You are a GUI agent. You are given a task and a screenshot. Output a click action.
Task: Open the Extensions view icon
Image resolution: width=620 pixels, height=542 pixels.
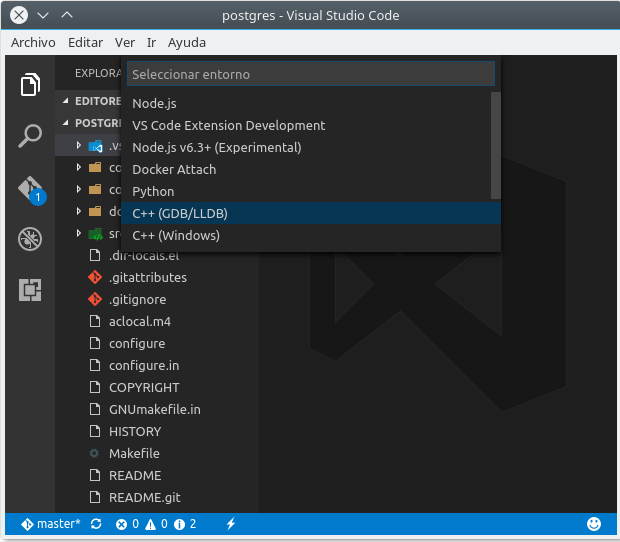click(30, 290)
